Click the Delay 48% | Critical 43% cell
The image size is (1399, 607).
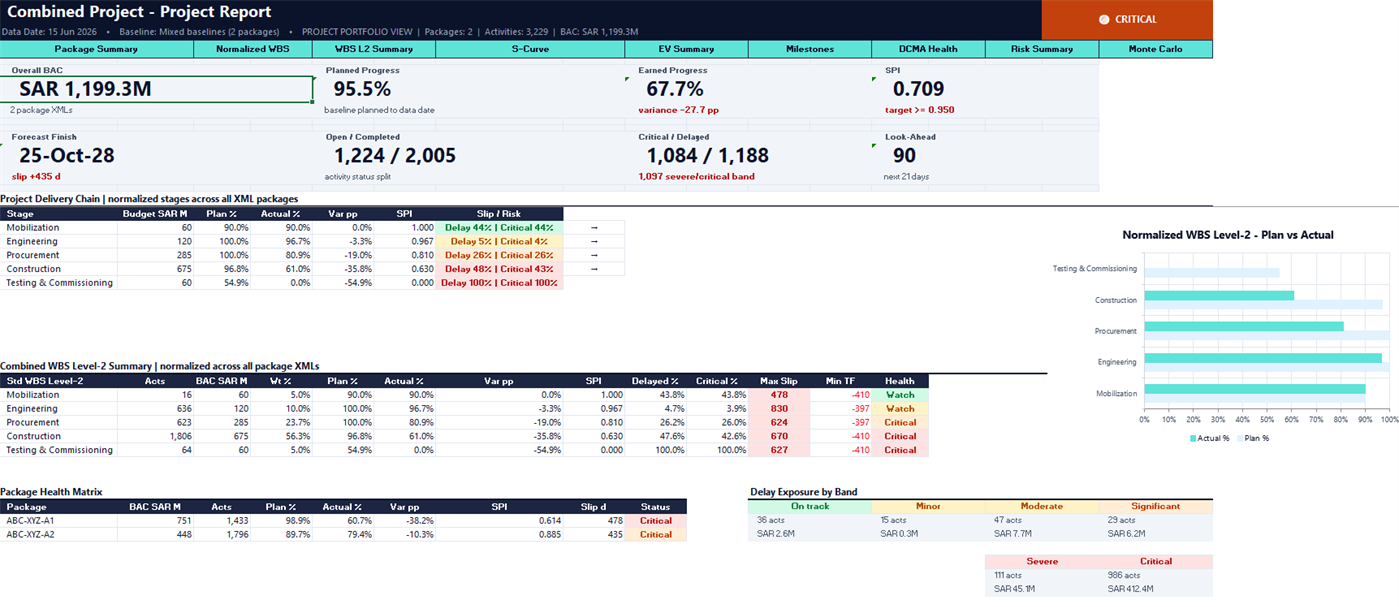500,269
